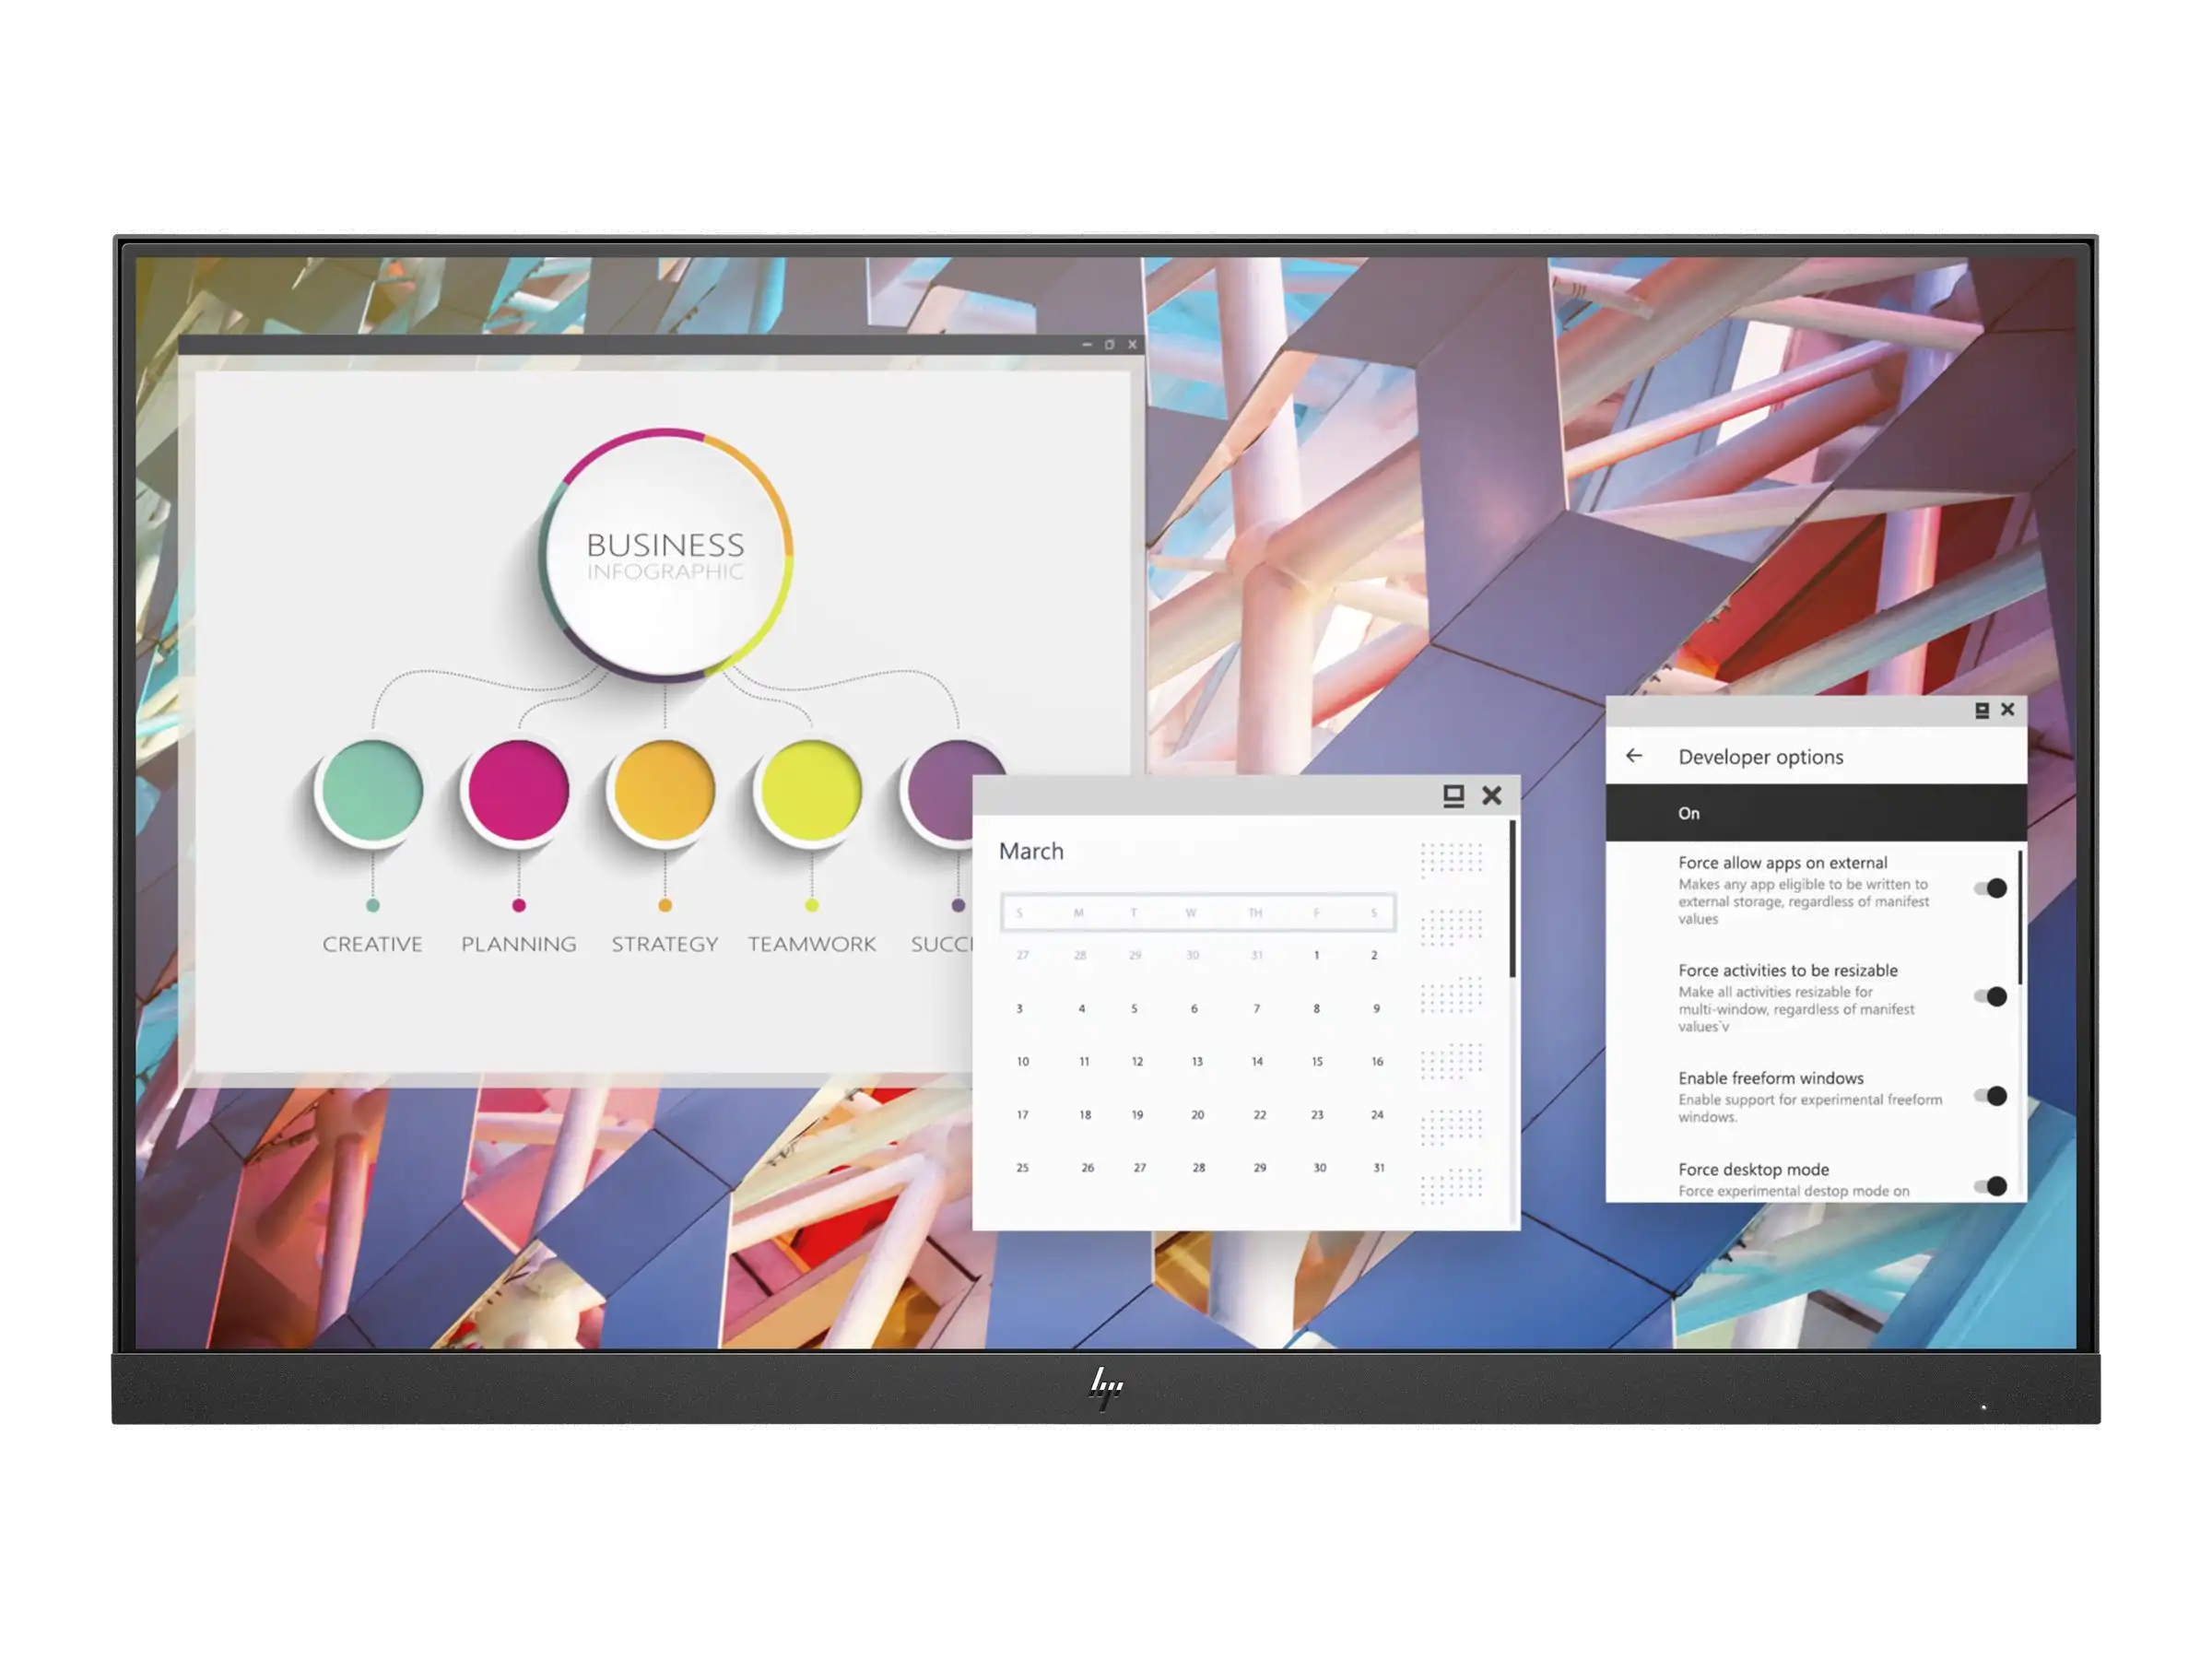Screen dimensions: 2212x1659
Task: Click Force desktop mode label
Action: tap(1753, 1170)
